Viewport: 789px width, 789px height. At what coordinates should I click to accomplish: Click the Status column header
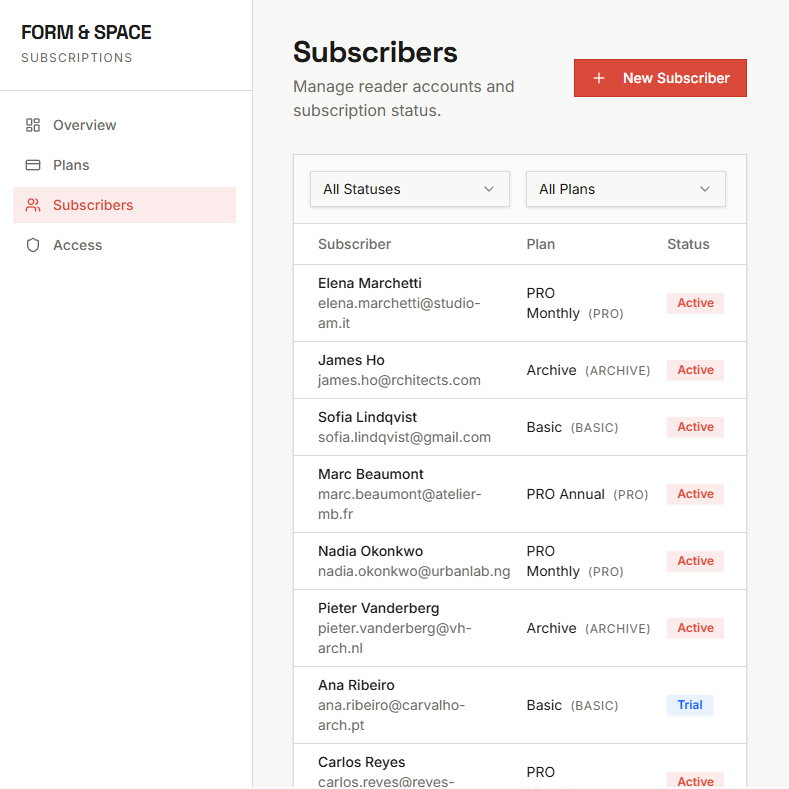pyautogui.click(x=688, y=244)
